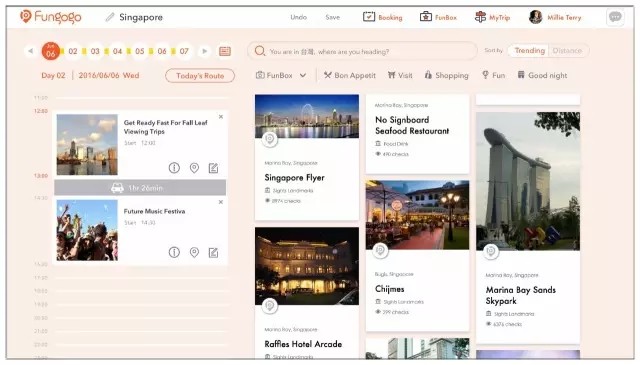640x365 pixels.
Task: Show info for Fall Leaf Viewing Trips
Action: [x=174, y=168]
